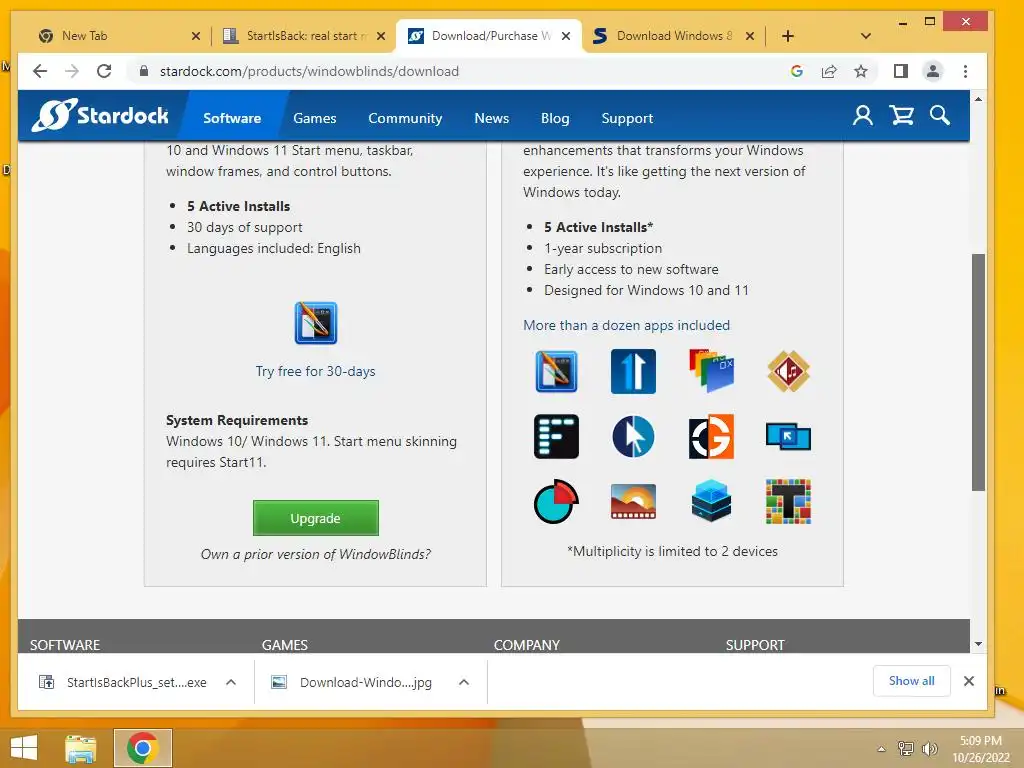Select the WindowBlinds icon in apps grid
The width and height of the screenshot is (1024, 768).
point(556,371)
